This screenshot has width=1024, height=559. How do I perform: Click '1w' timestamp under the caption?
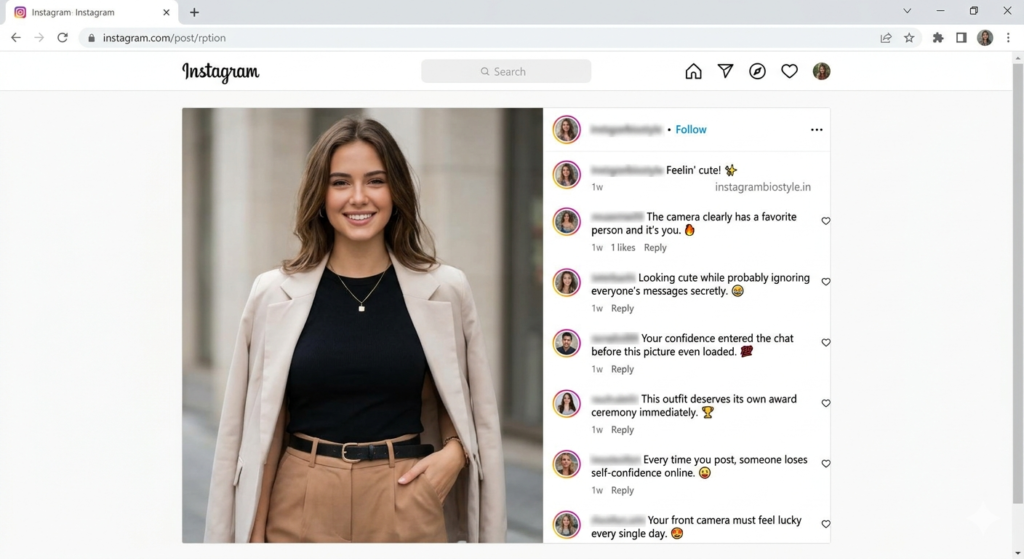[x=597, y=187]
